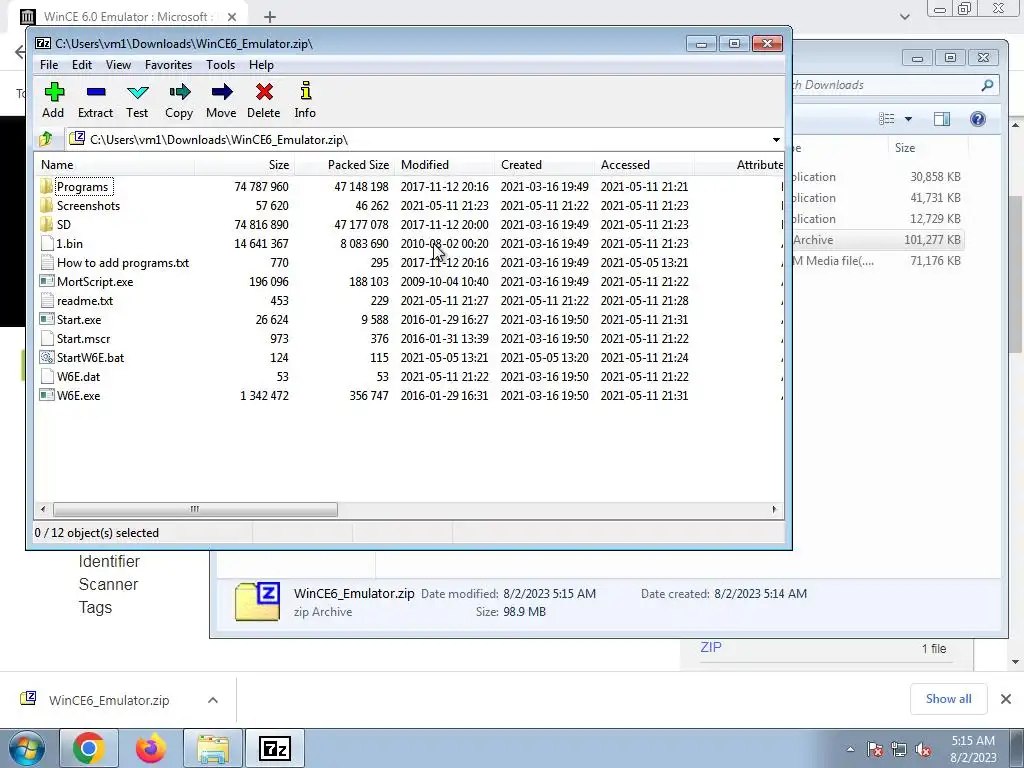The width and height of the screenshot is (1024, 768).
Task: Open the File menu
Action: [49, 65]
